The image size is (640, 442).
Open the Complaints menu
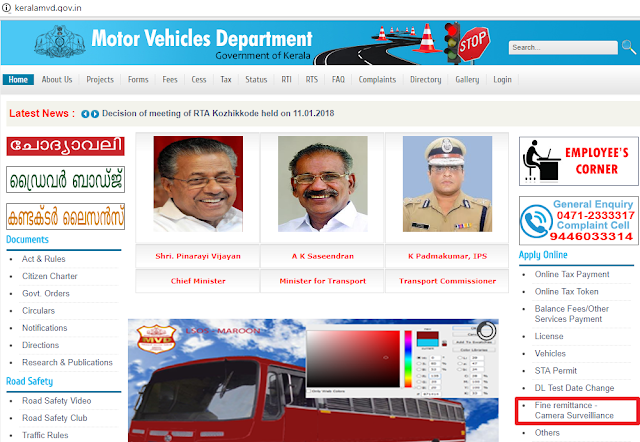(377, 80)
